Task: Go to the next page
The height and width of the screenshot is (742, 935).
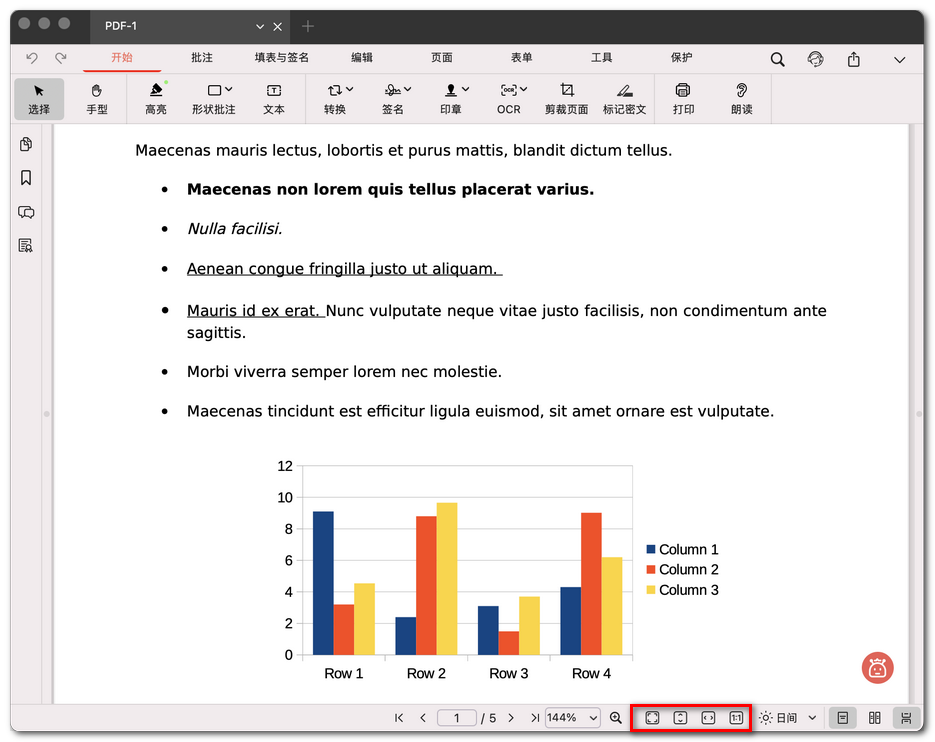Action: point(511,718)
